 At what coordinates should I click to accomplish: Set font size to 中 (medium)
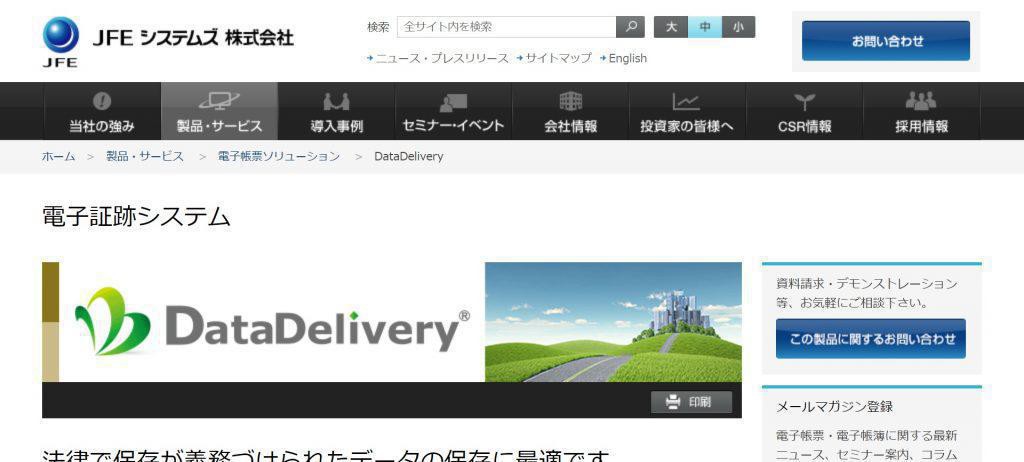coord(705,27)
